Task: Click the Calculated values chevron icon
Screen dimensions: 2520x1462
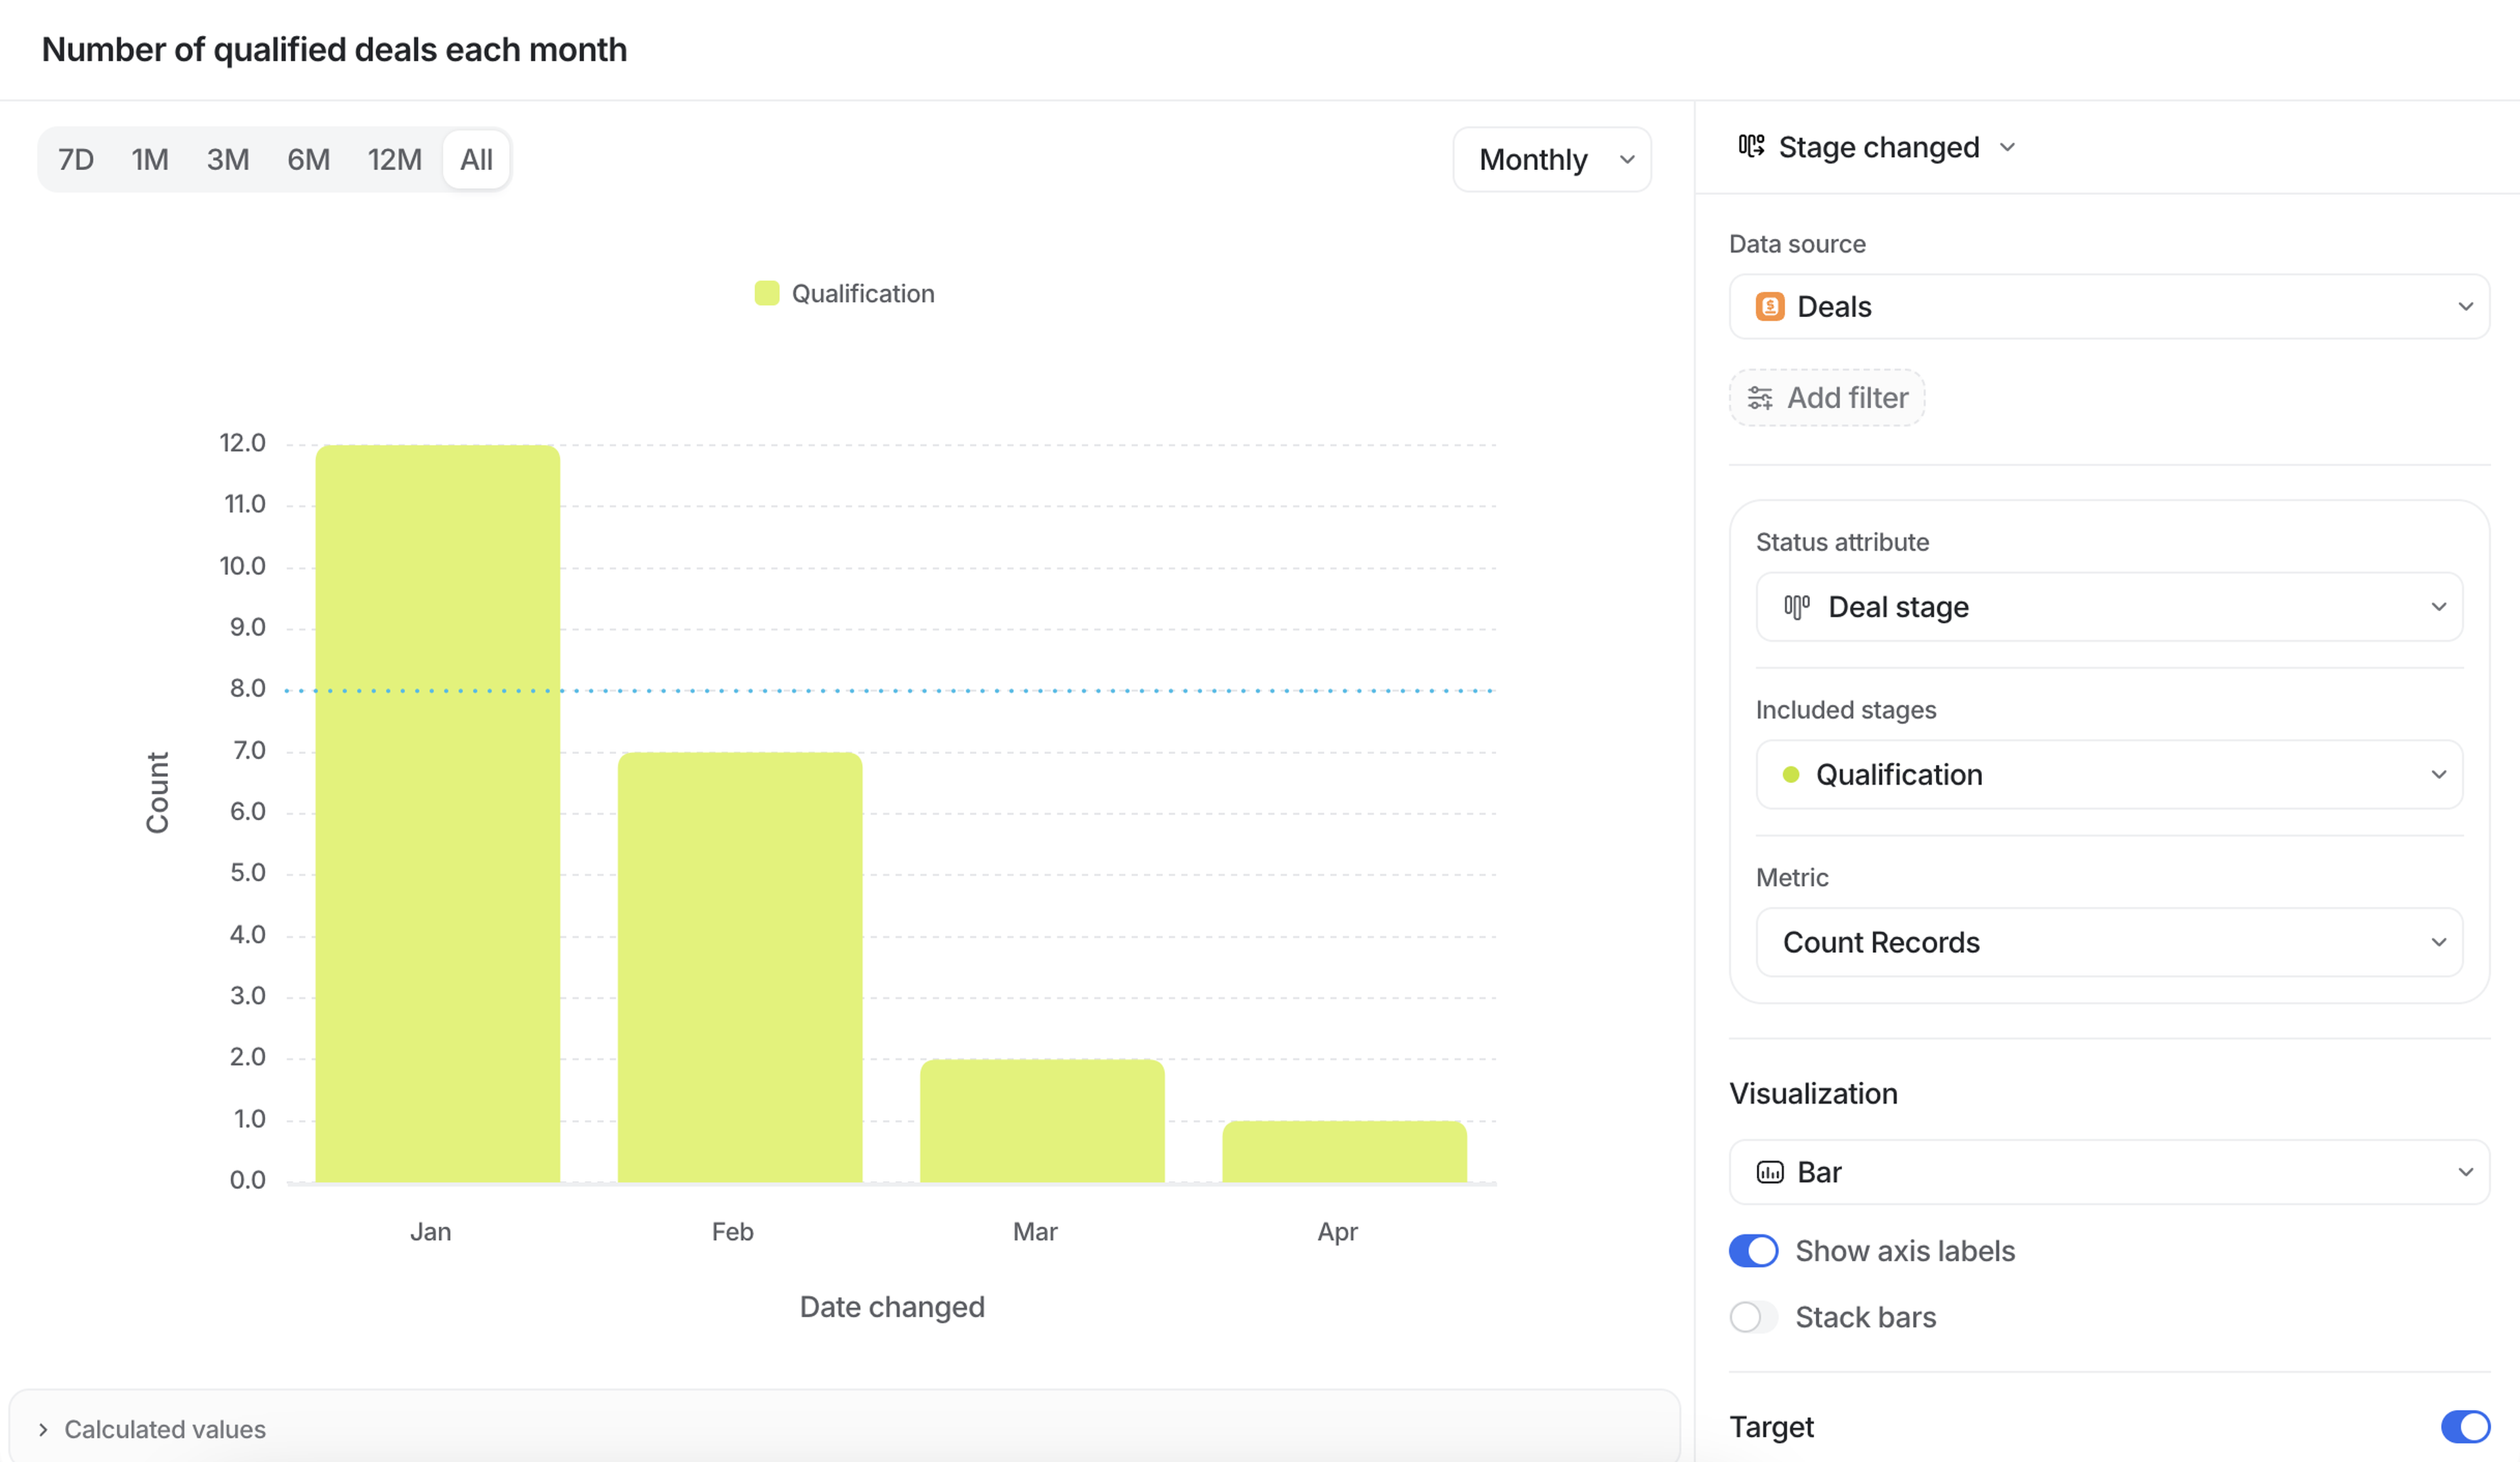Action: tap(43, 1430)
